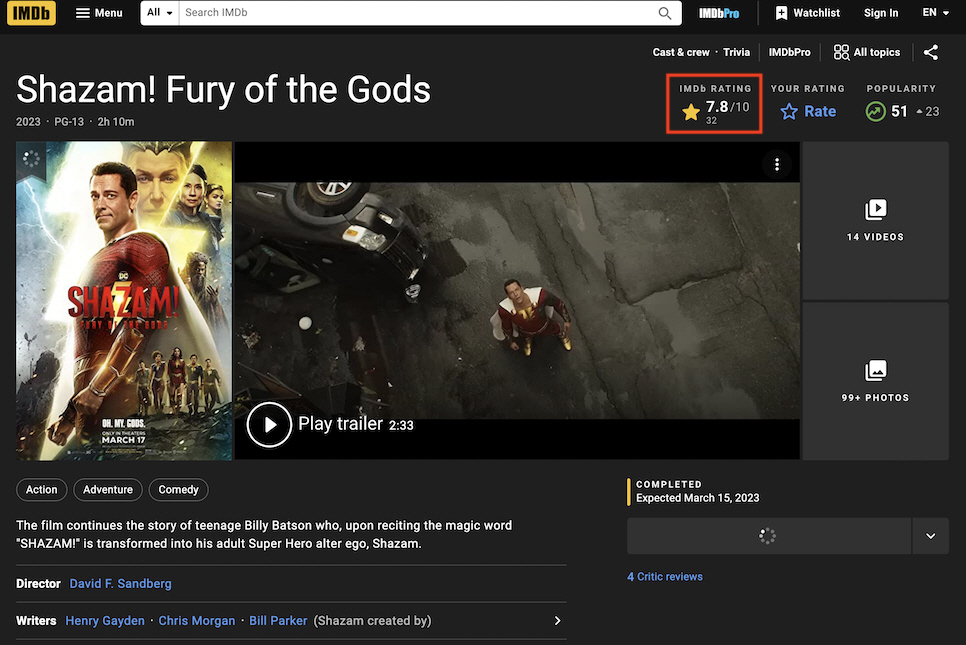
Task: Click the PG-13 rating link
Action: [69, 122]
